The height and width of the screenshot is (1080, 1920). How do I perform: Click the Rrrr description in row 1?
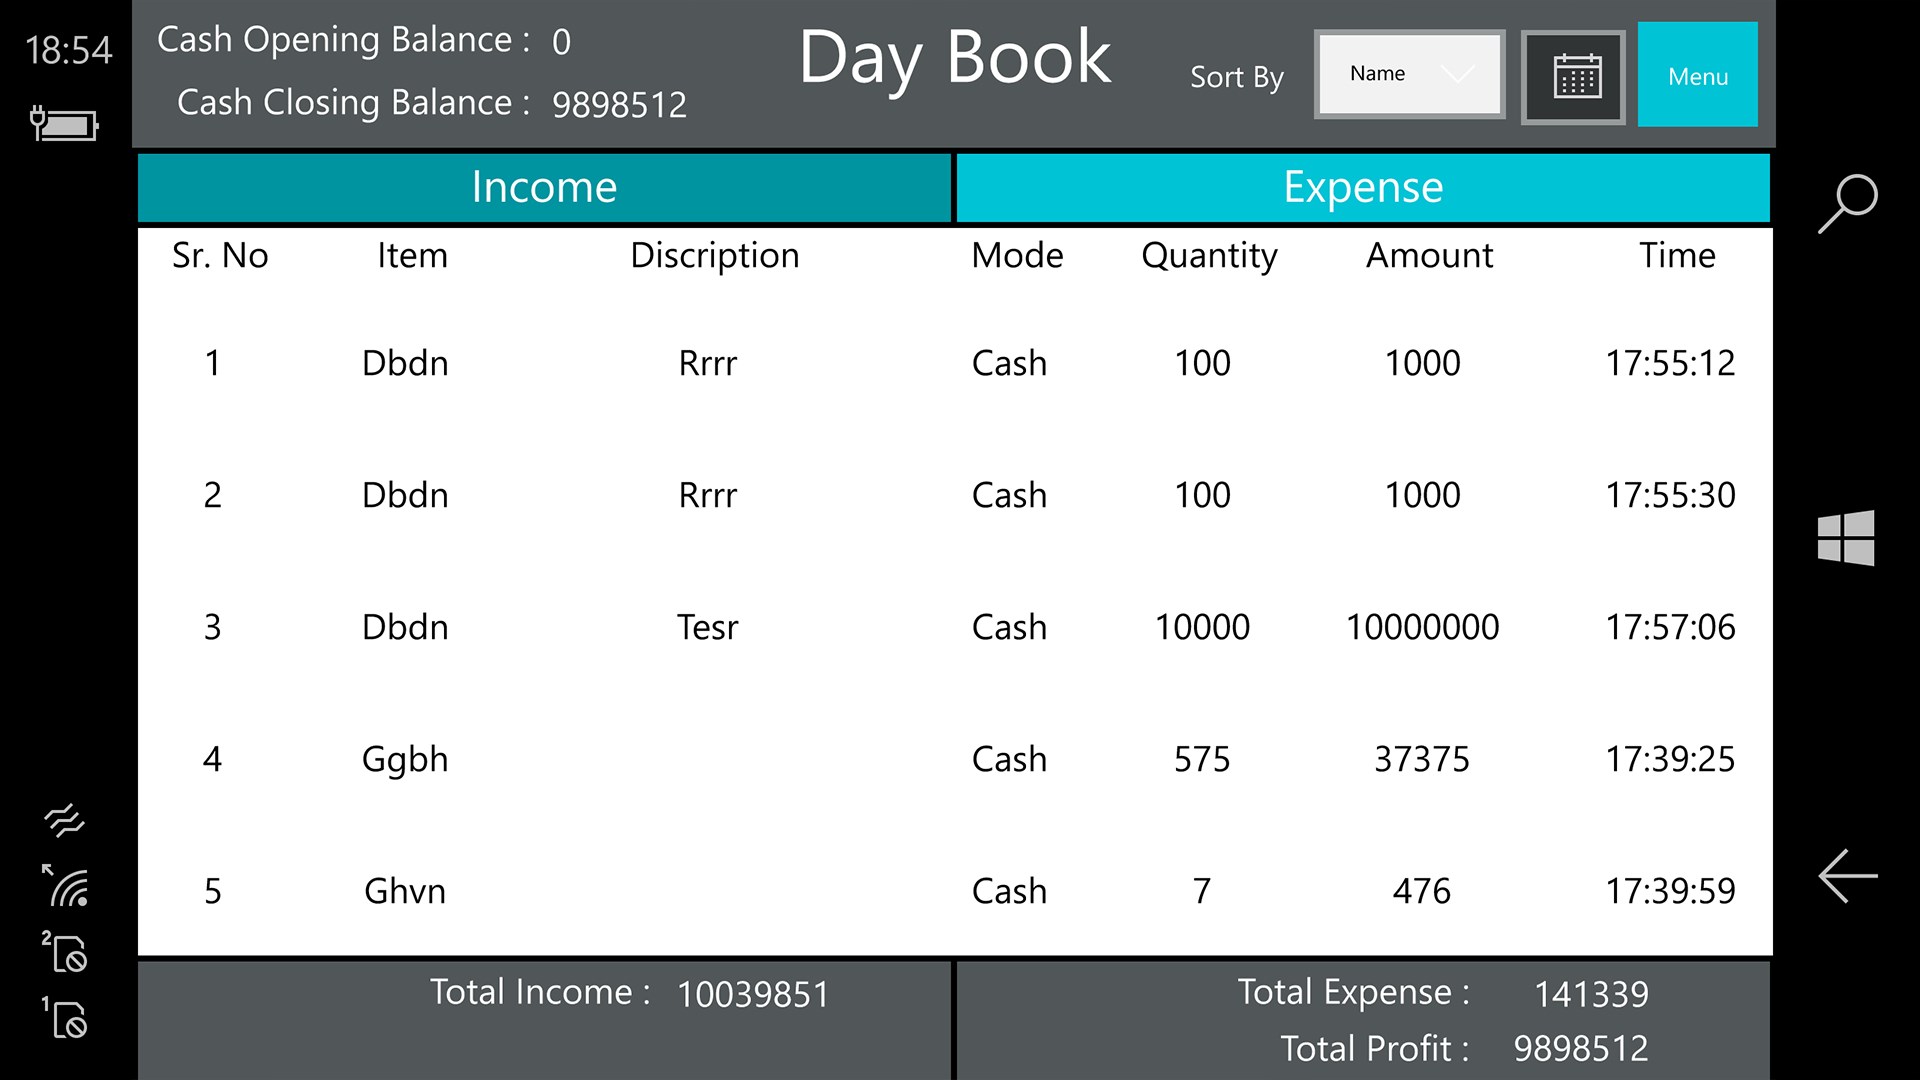[707, 363]
